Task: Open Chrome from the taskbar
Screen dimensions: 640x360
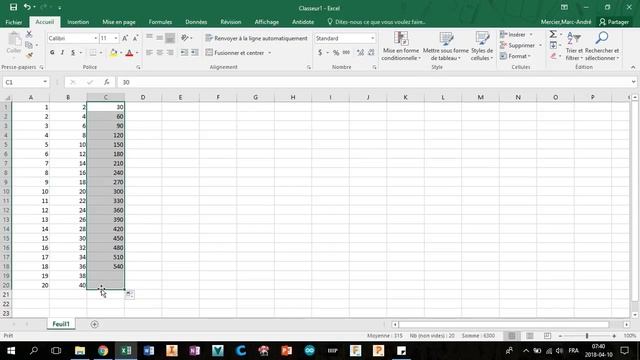Action: tap(103, 351)
